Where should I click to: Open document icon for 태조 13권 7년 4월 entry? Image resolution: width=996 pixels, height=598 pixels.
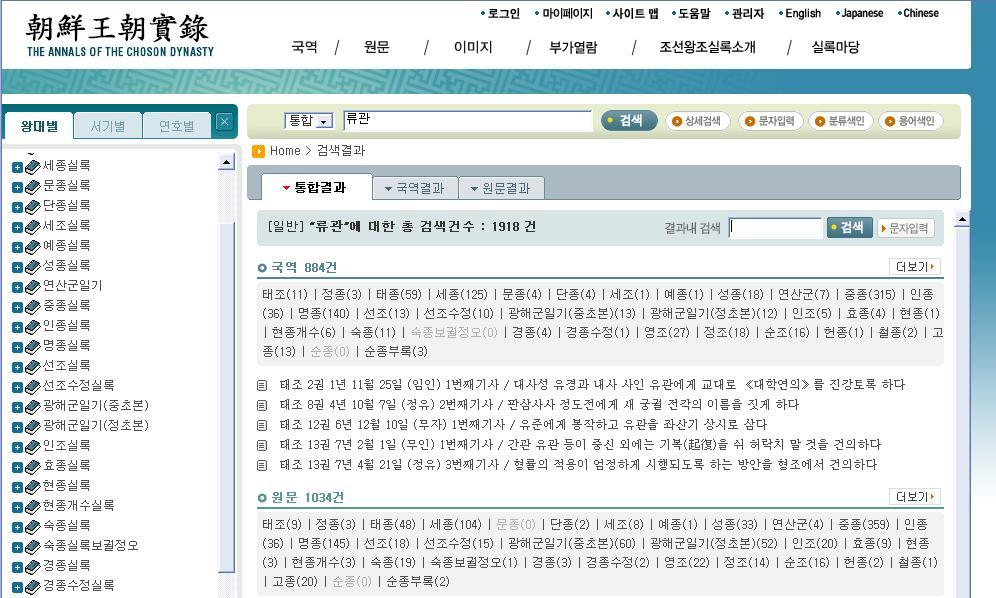(x=262, y=465)
